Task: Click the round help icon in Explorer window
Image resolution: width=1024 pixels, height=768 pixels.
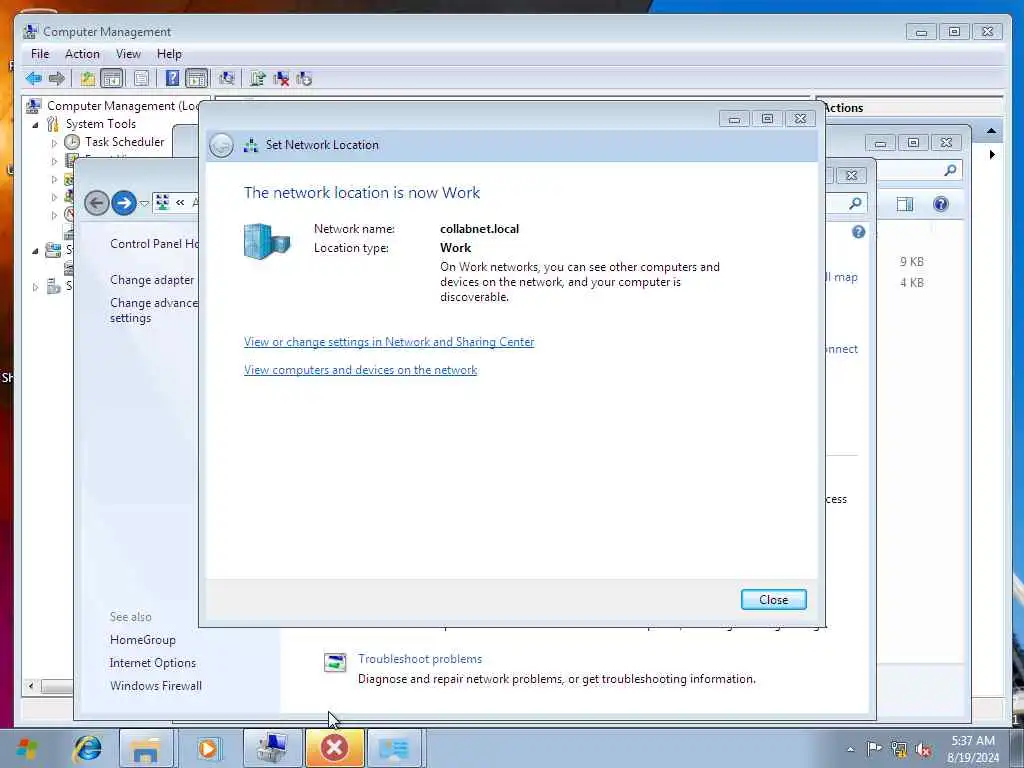Action: click(941, 204)
